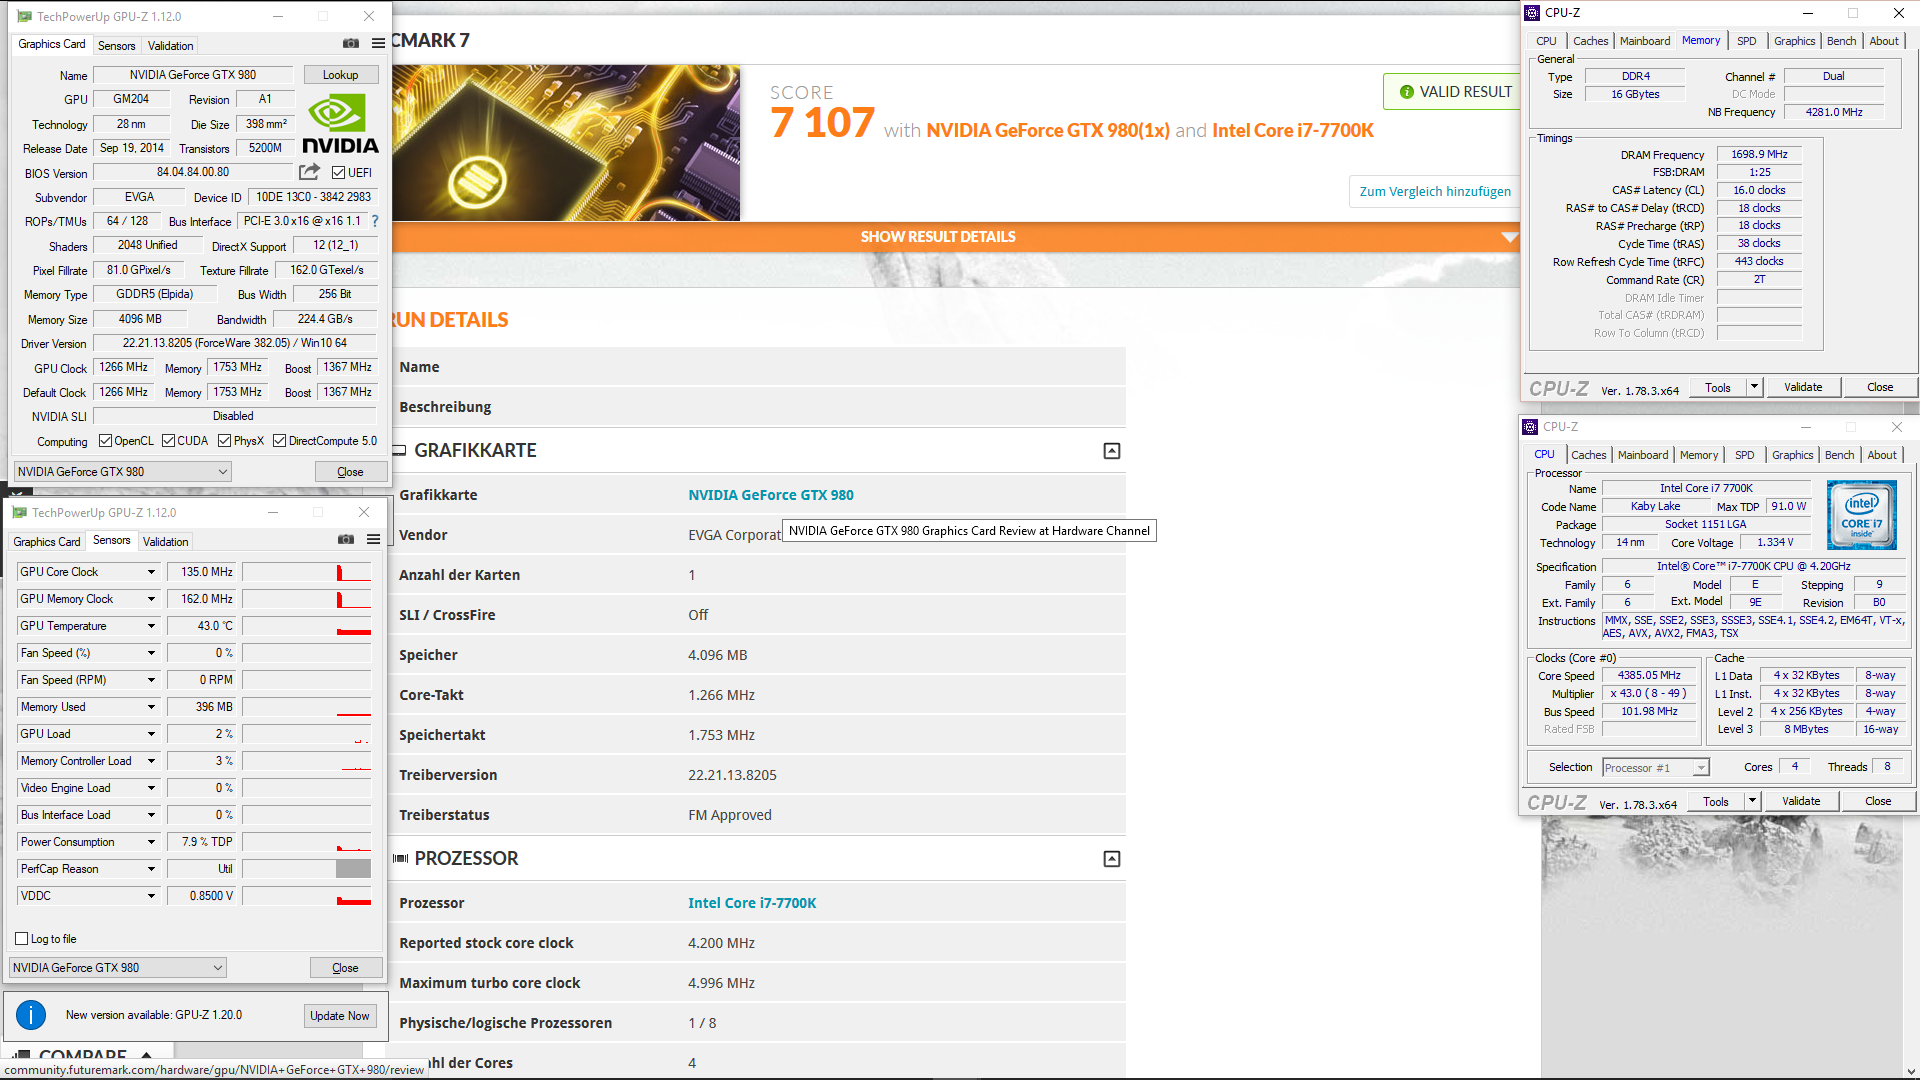Click Validate button in CPU-Z memory window
1920x1080 pixels.
click(1803, 387)
